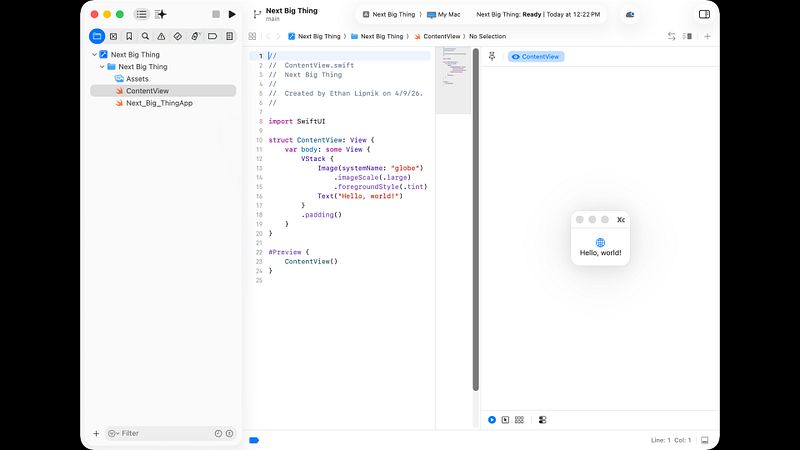Select Next_Big_ThingApp file
The height and width of the screenshot is (450, 800).
(154, 103)
